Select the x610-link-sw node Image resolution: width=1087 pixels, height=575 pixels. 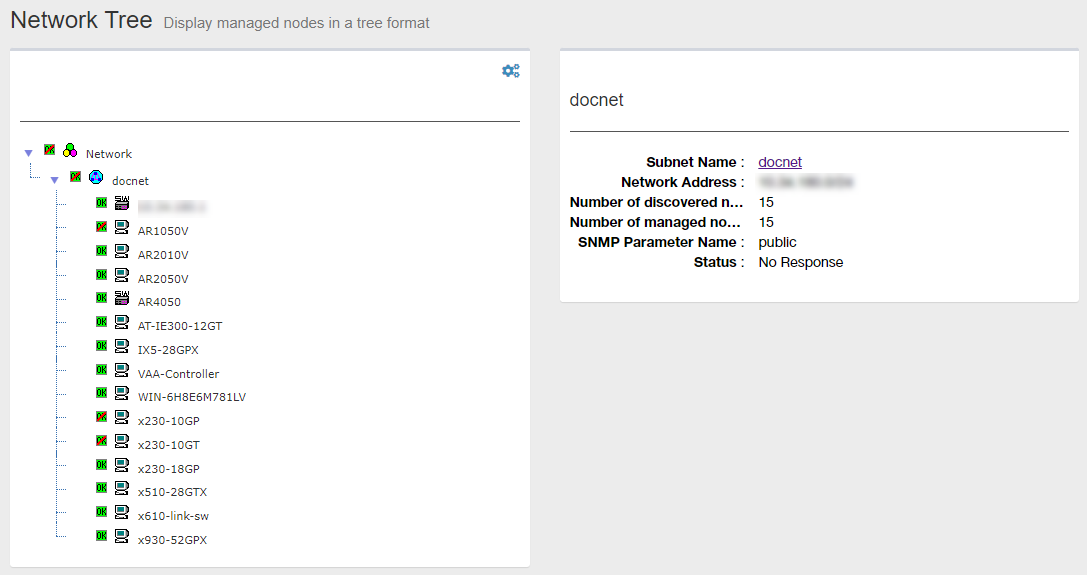(173, 516)
